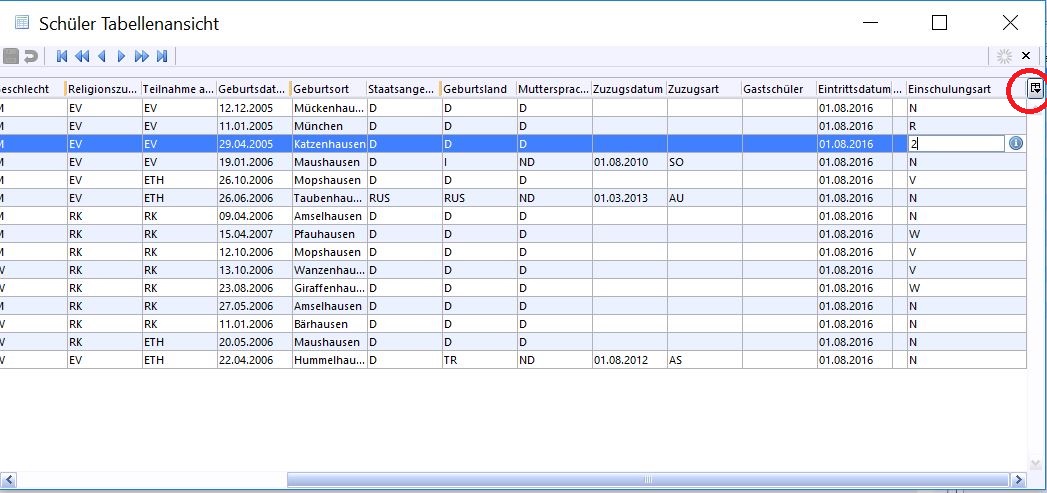
Task: Select the München birthplace cell
Action: [x=329, y=126]
